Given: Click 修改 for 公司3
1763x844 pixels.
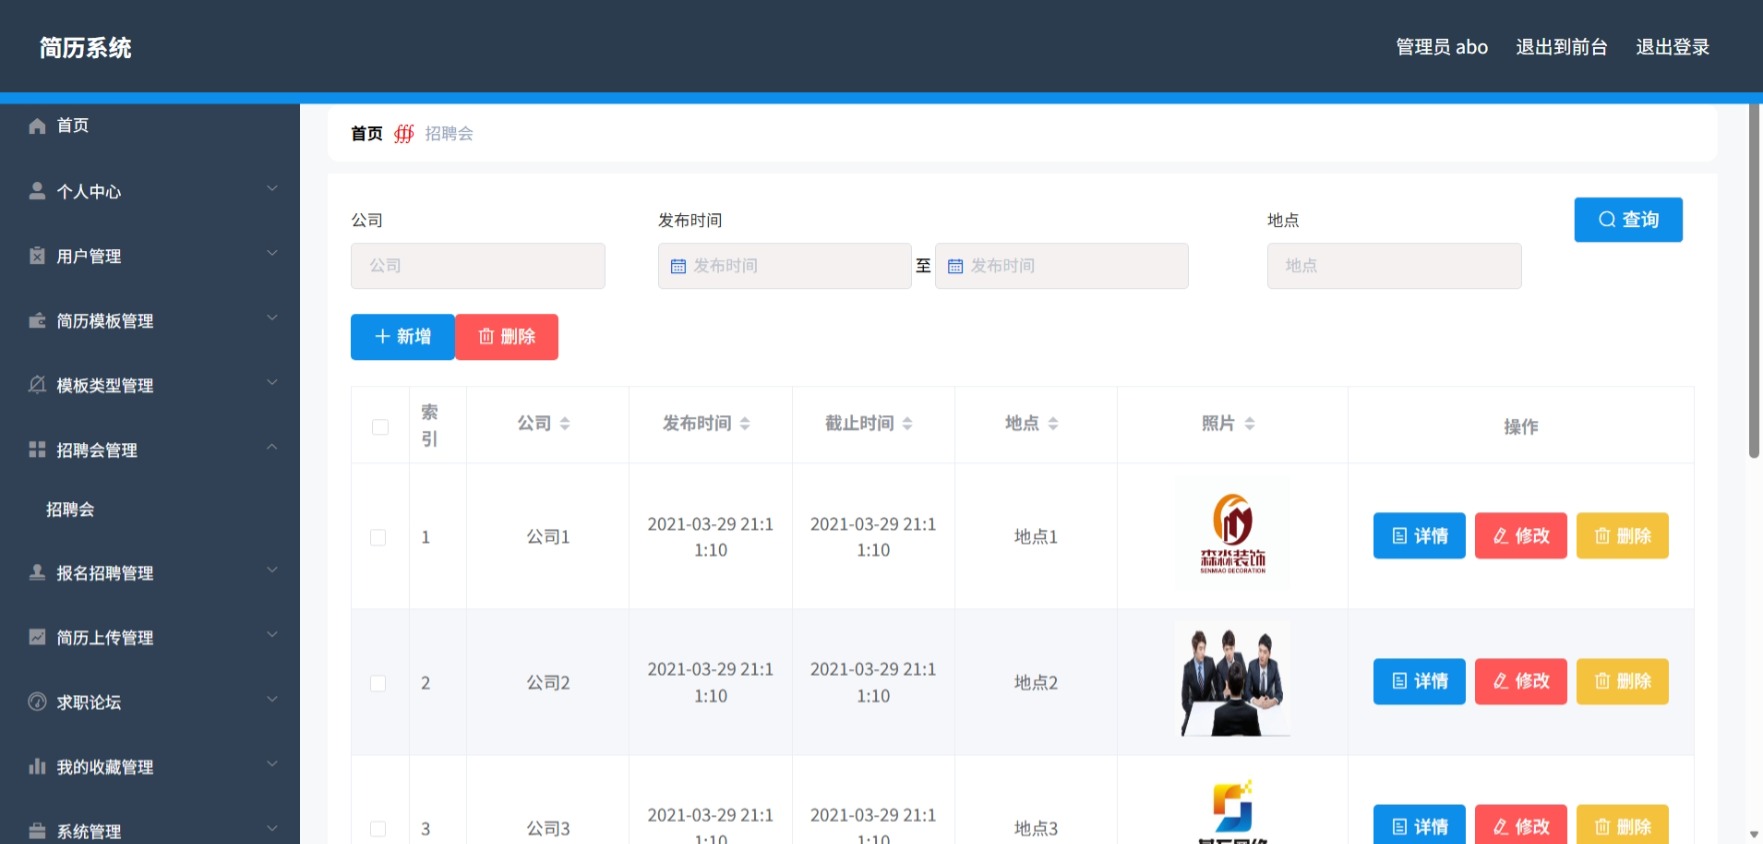Looking at the screenshot, I should [x=1521, y=824].
